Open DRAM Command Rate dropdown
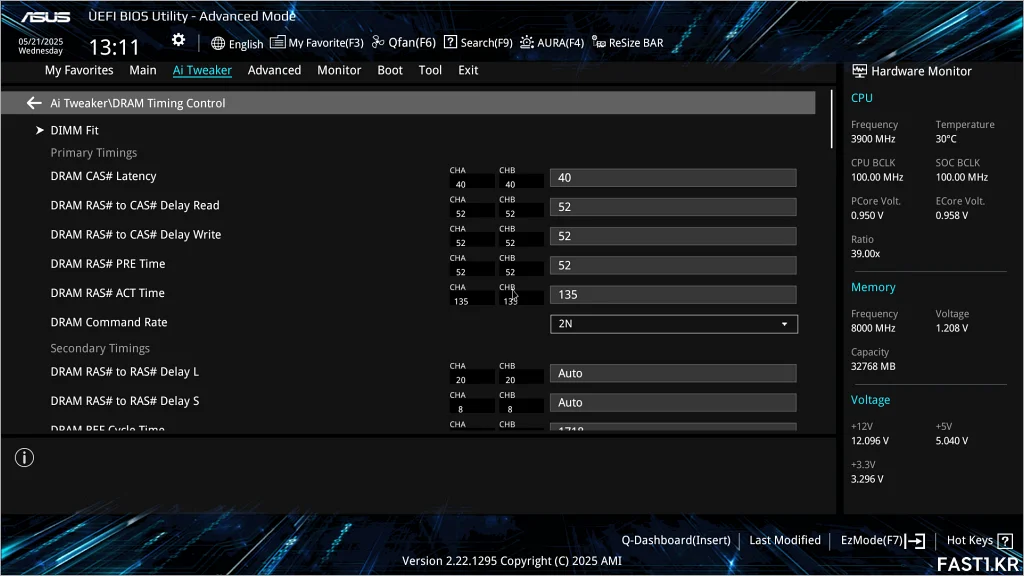The image size is (1024, 576). [673, 324]
